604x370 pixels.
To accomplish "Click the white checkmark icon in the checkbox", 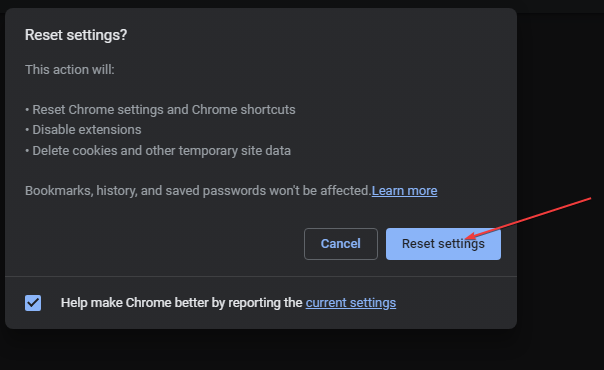I will 33,303.
